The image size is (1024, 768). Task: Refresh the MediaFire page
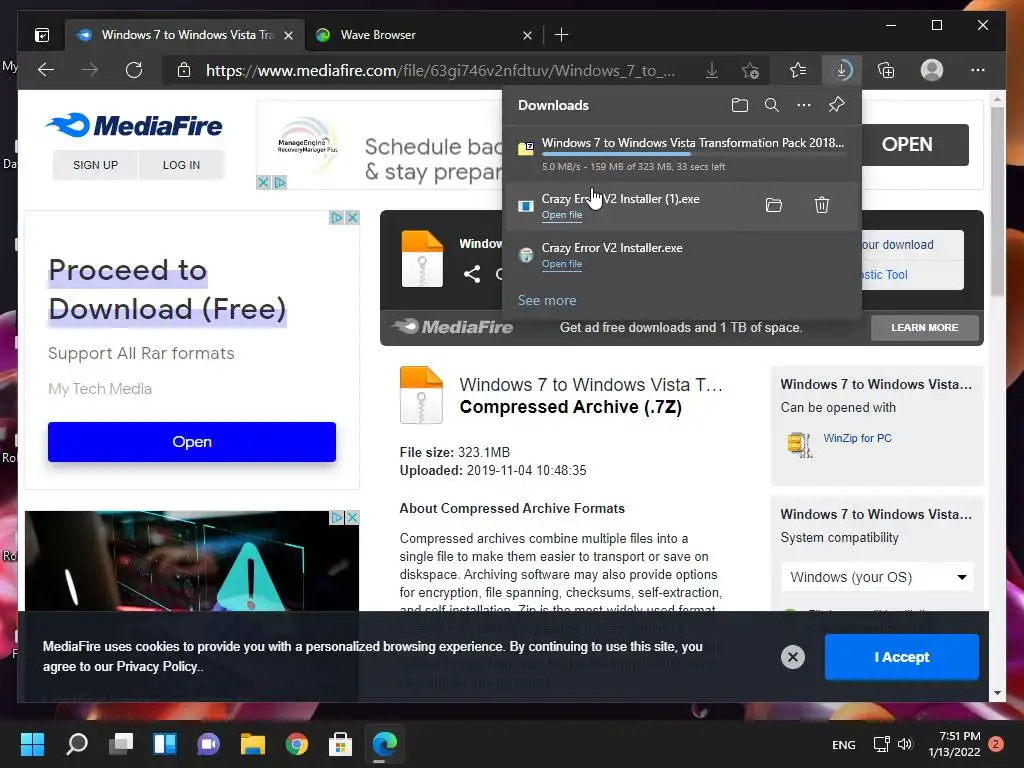point(134,70)
